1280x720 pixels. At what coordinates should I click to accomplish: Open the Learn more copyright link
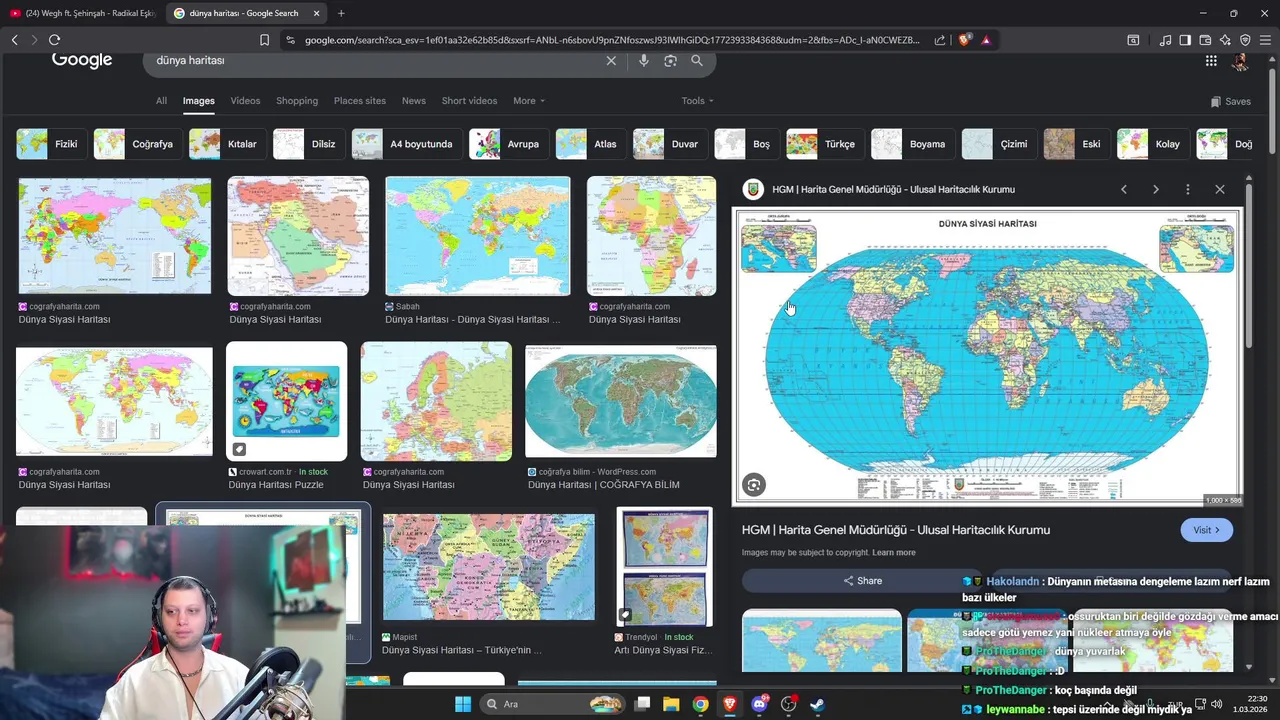click(893, 553)
